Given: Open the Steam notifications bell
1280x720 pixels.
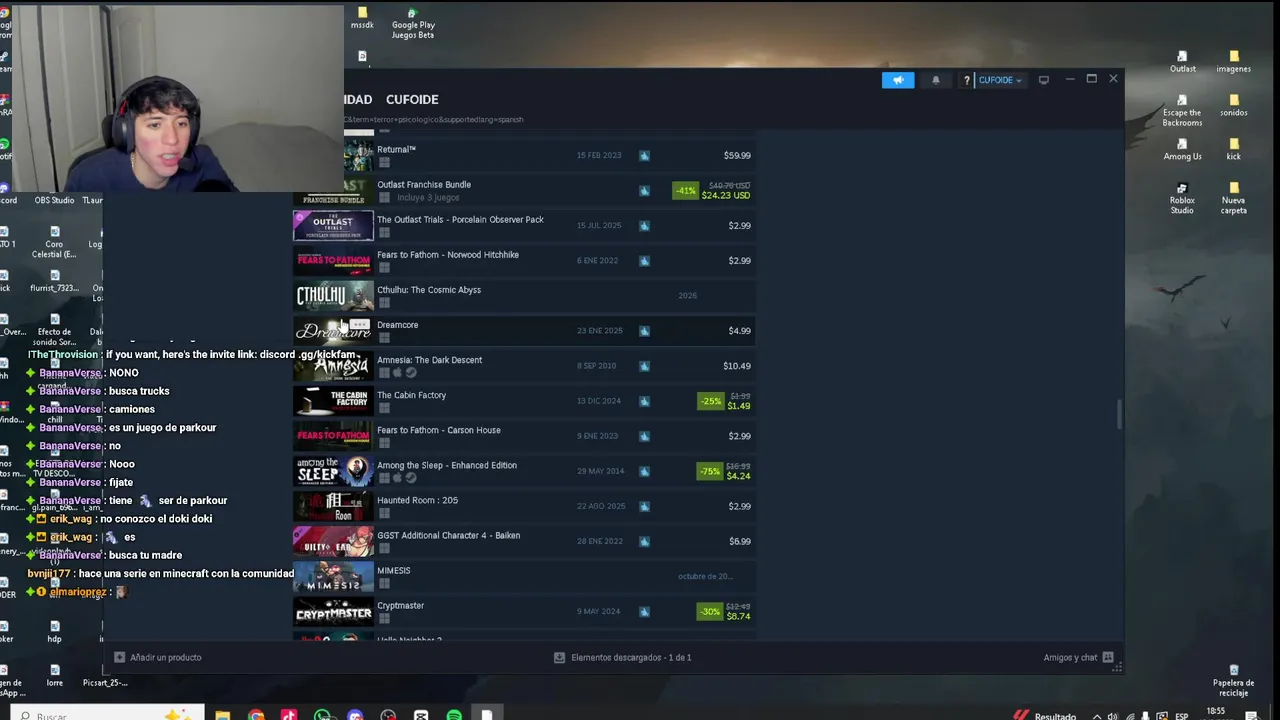Looking at the screenshot, I should coord(936,80).
